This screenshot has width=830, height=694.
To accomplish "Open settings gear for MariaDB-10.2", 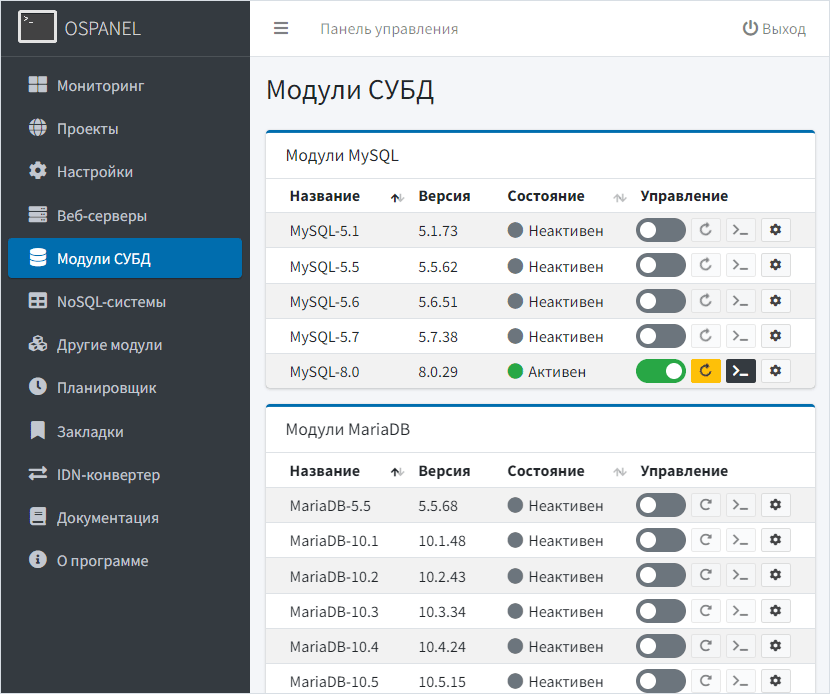I will (x=775, y=575).
